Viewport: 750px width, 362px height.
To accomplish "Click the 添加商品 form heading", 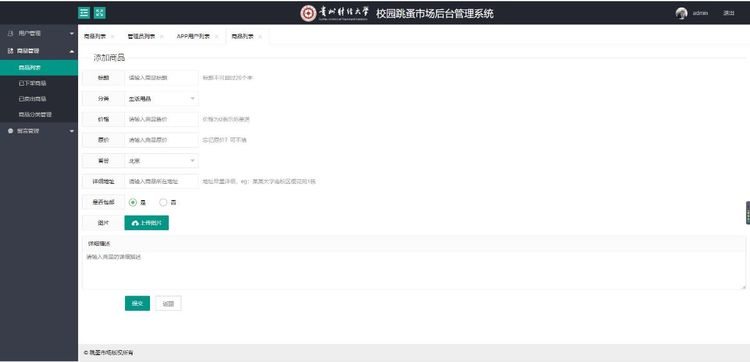I will [109, 58].
